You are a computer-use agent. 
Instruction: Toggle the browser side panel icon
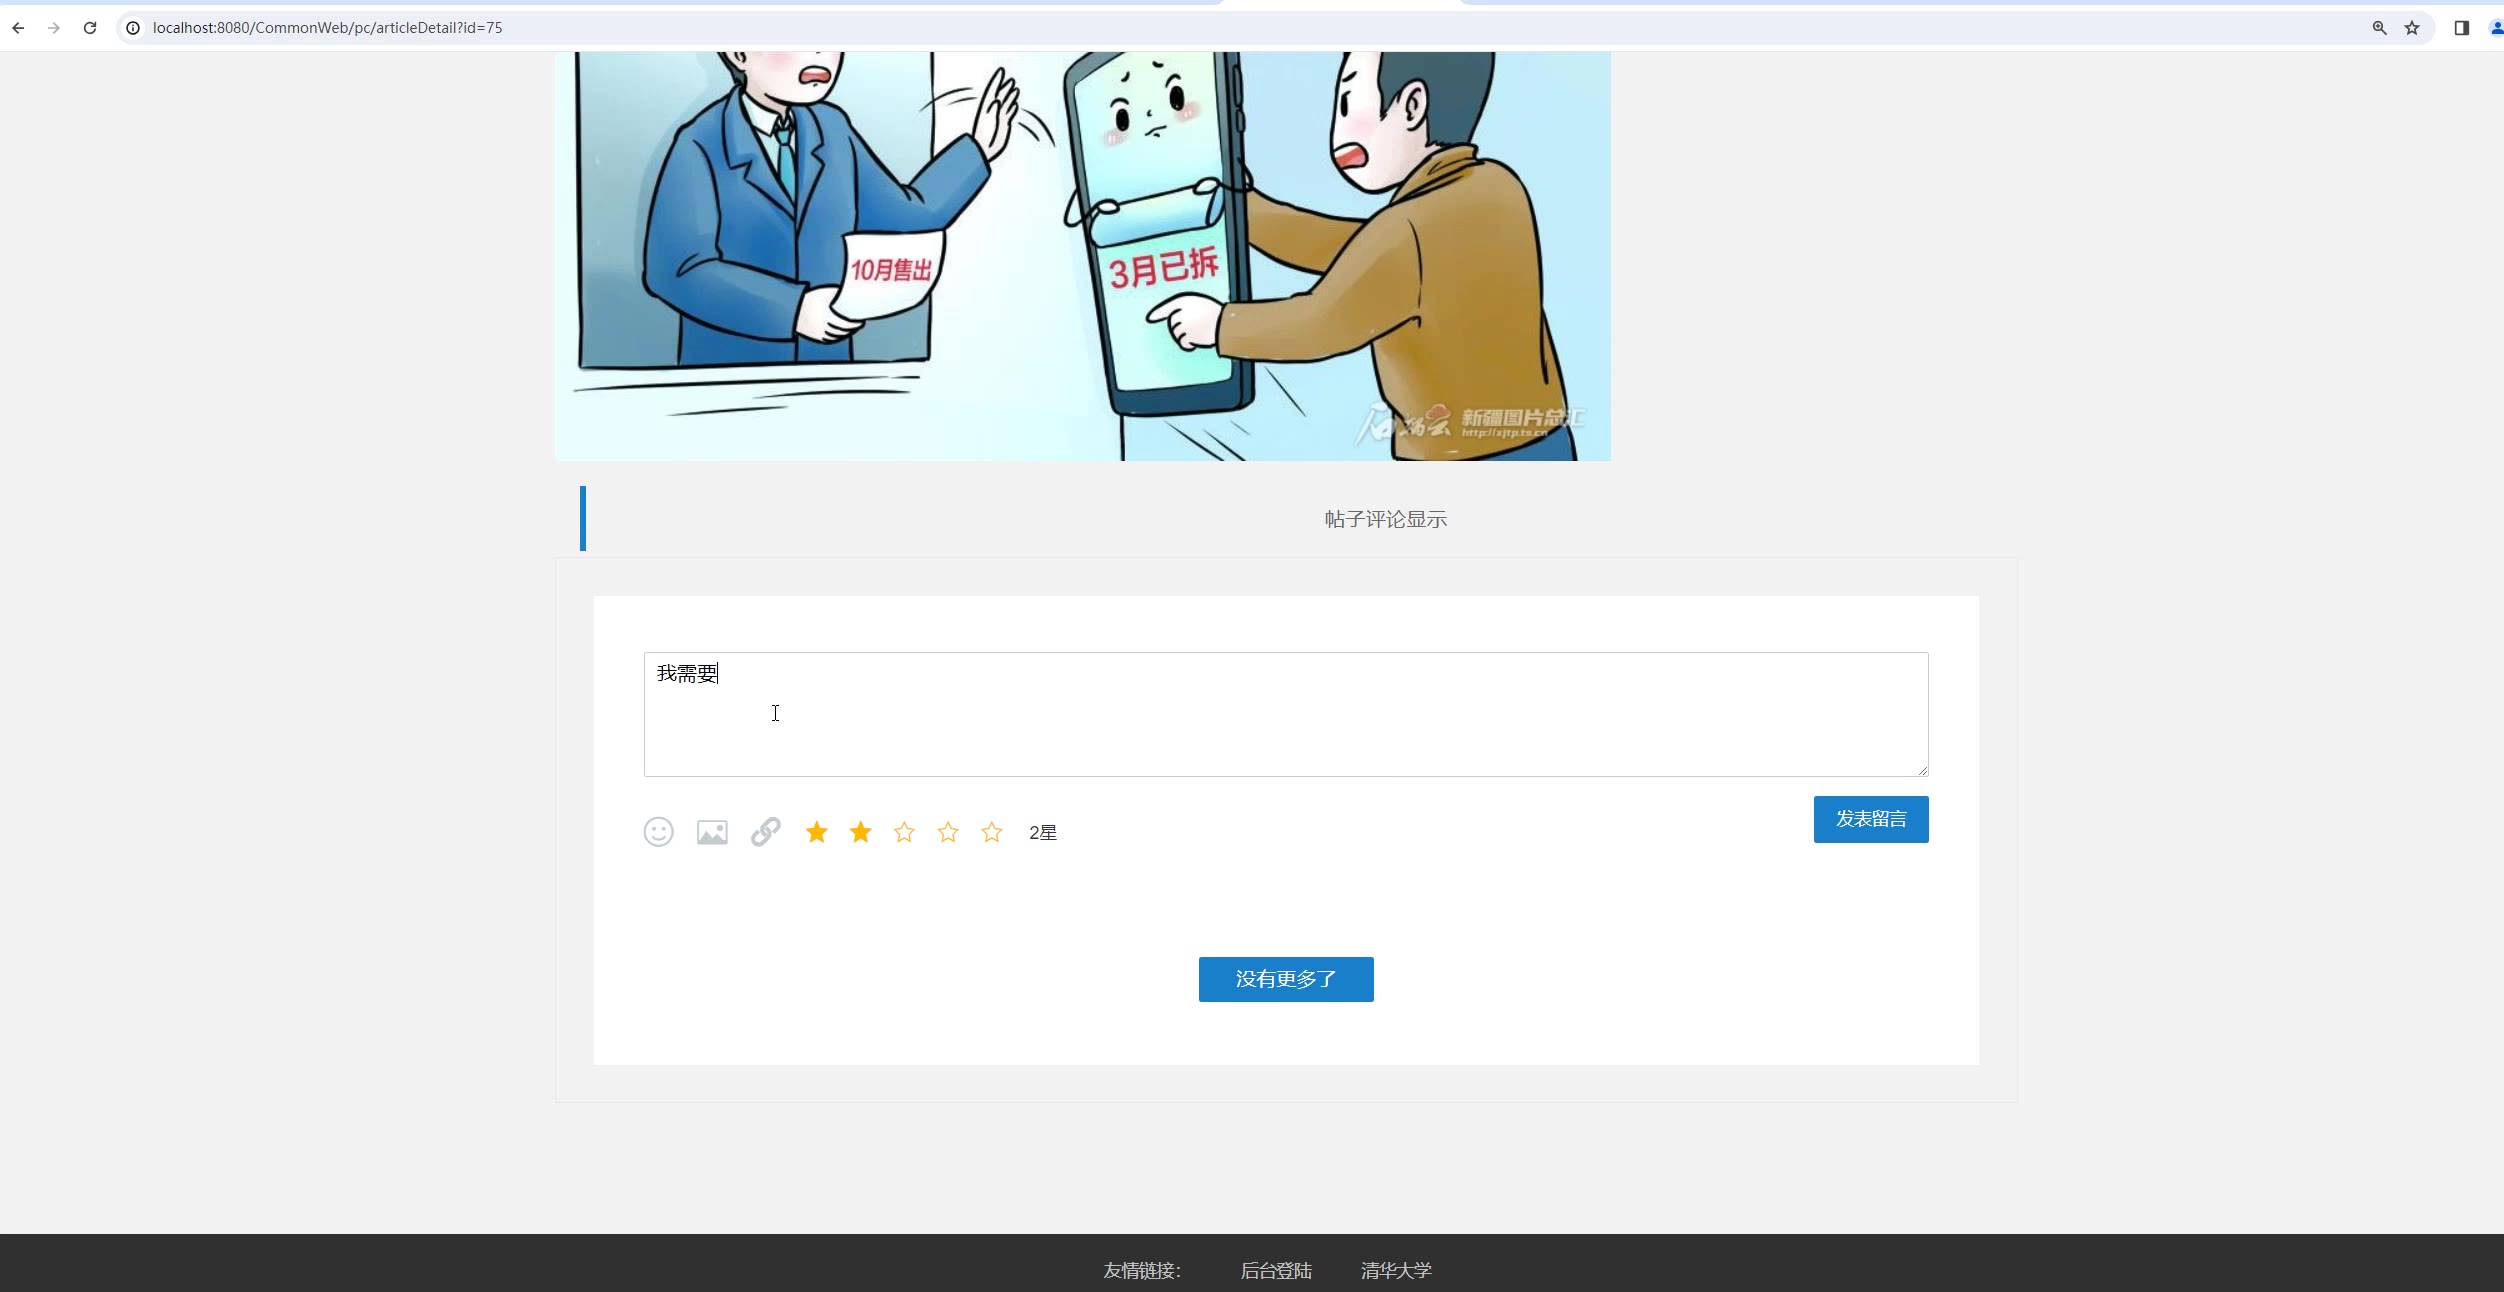click(x=2461, y=28)
